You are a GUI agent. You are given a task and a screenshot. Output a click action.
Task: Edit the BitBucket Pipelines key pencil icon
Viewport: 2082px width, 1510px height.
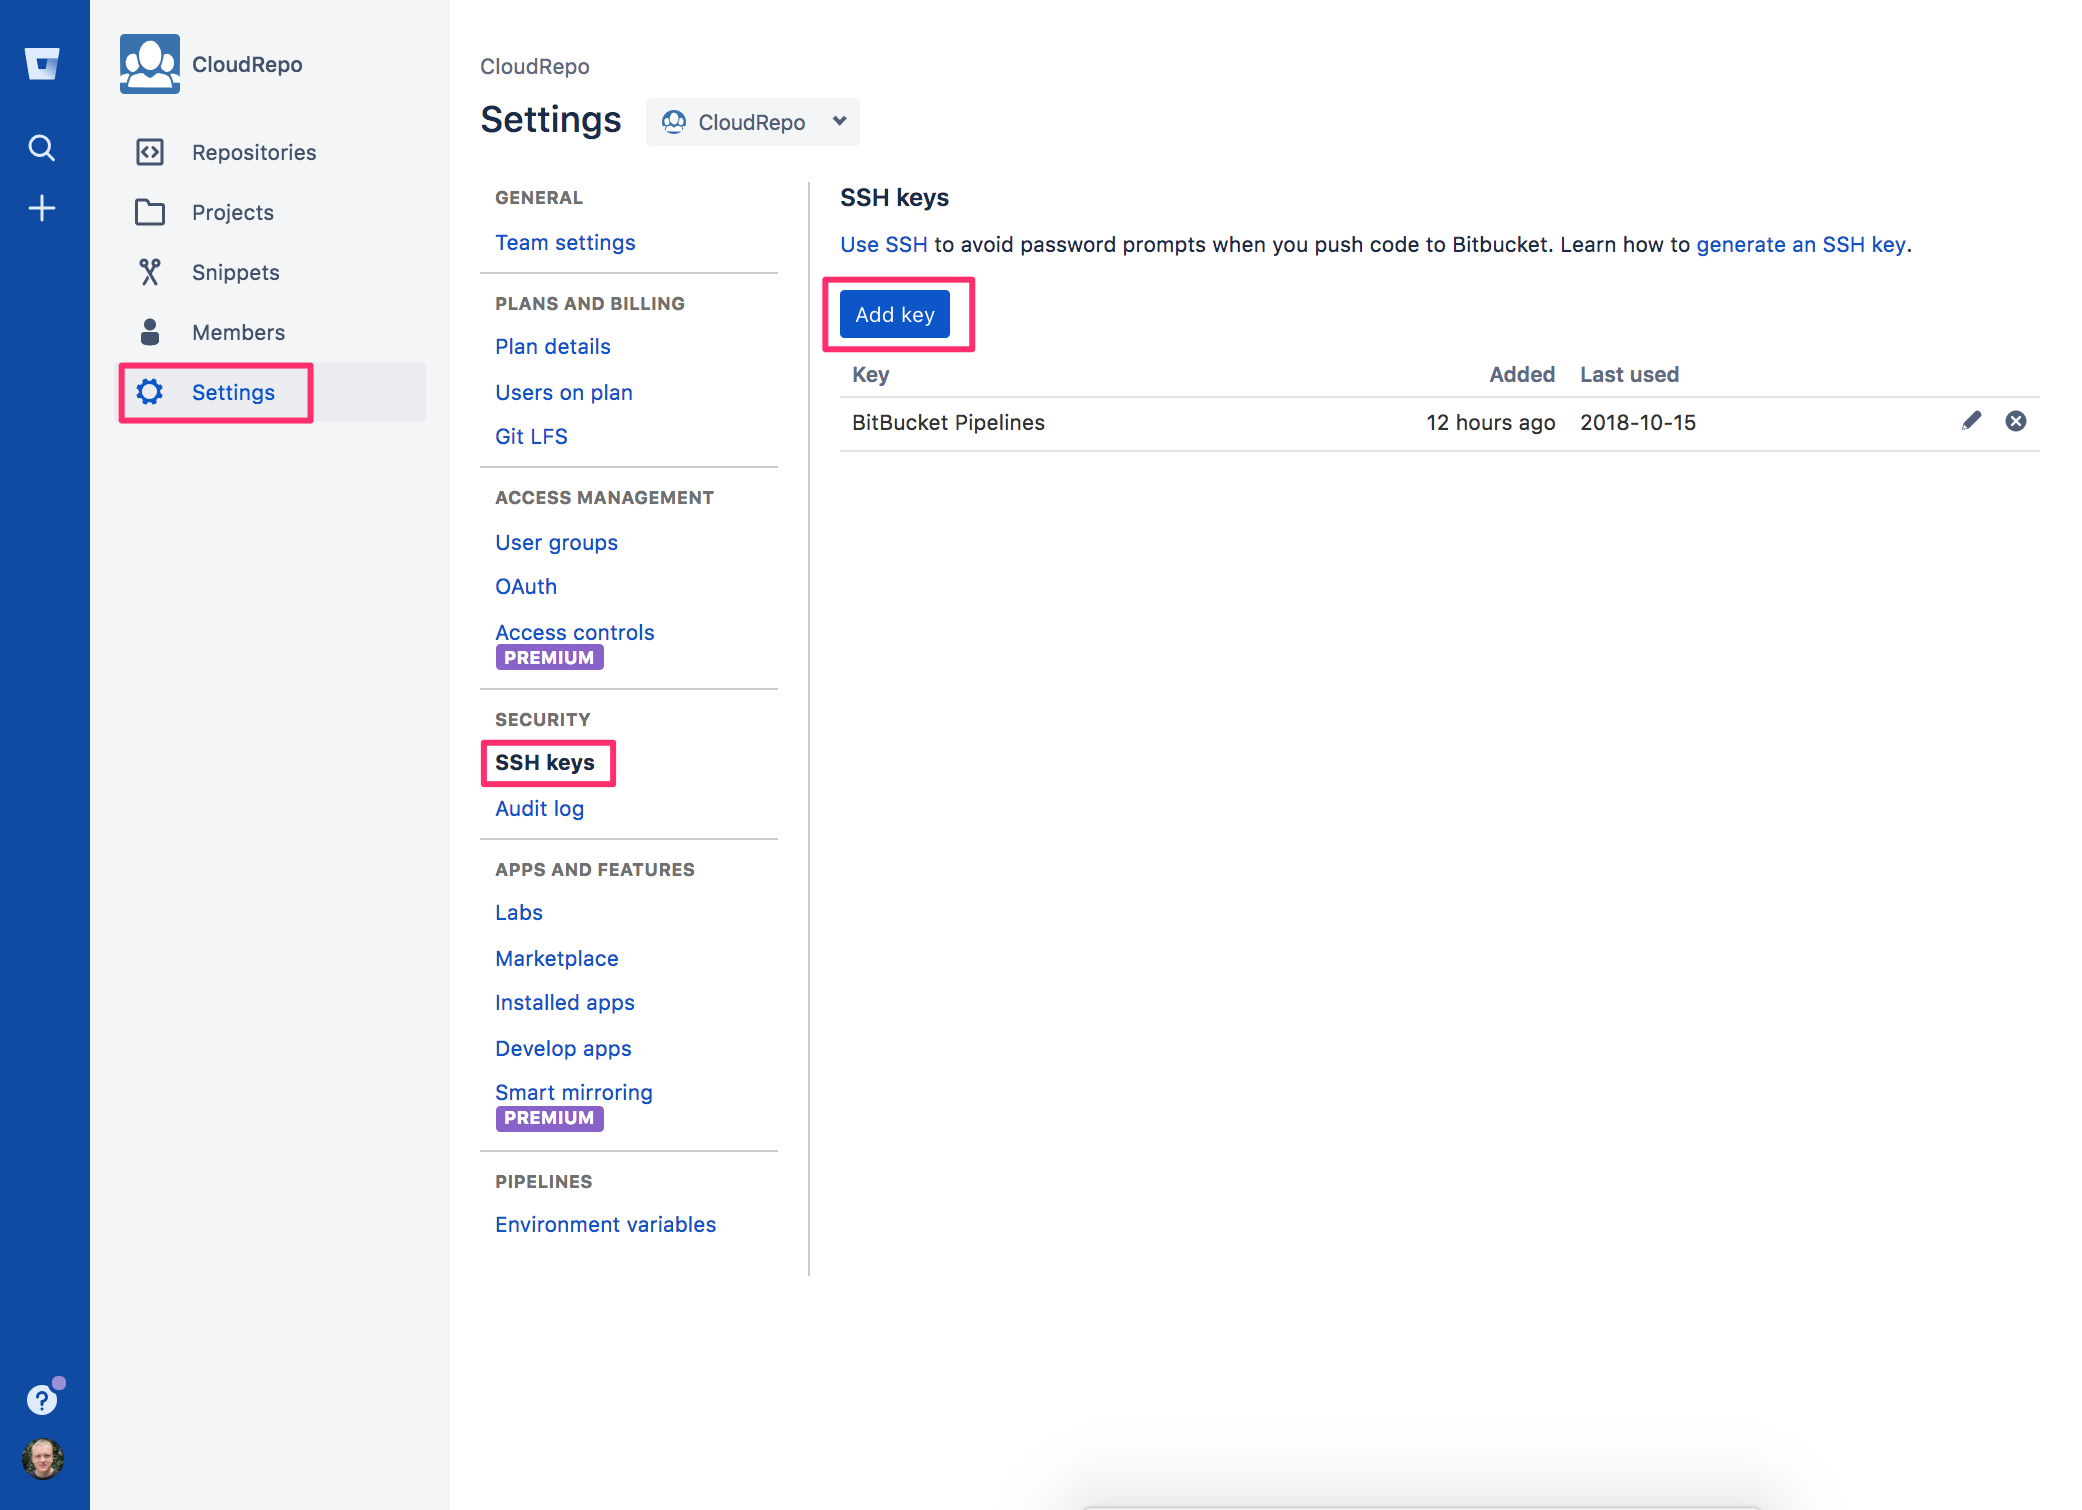click(1971, 421)
